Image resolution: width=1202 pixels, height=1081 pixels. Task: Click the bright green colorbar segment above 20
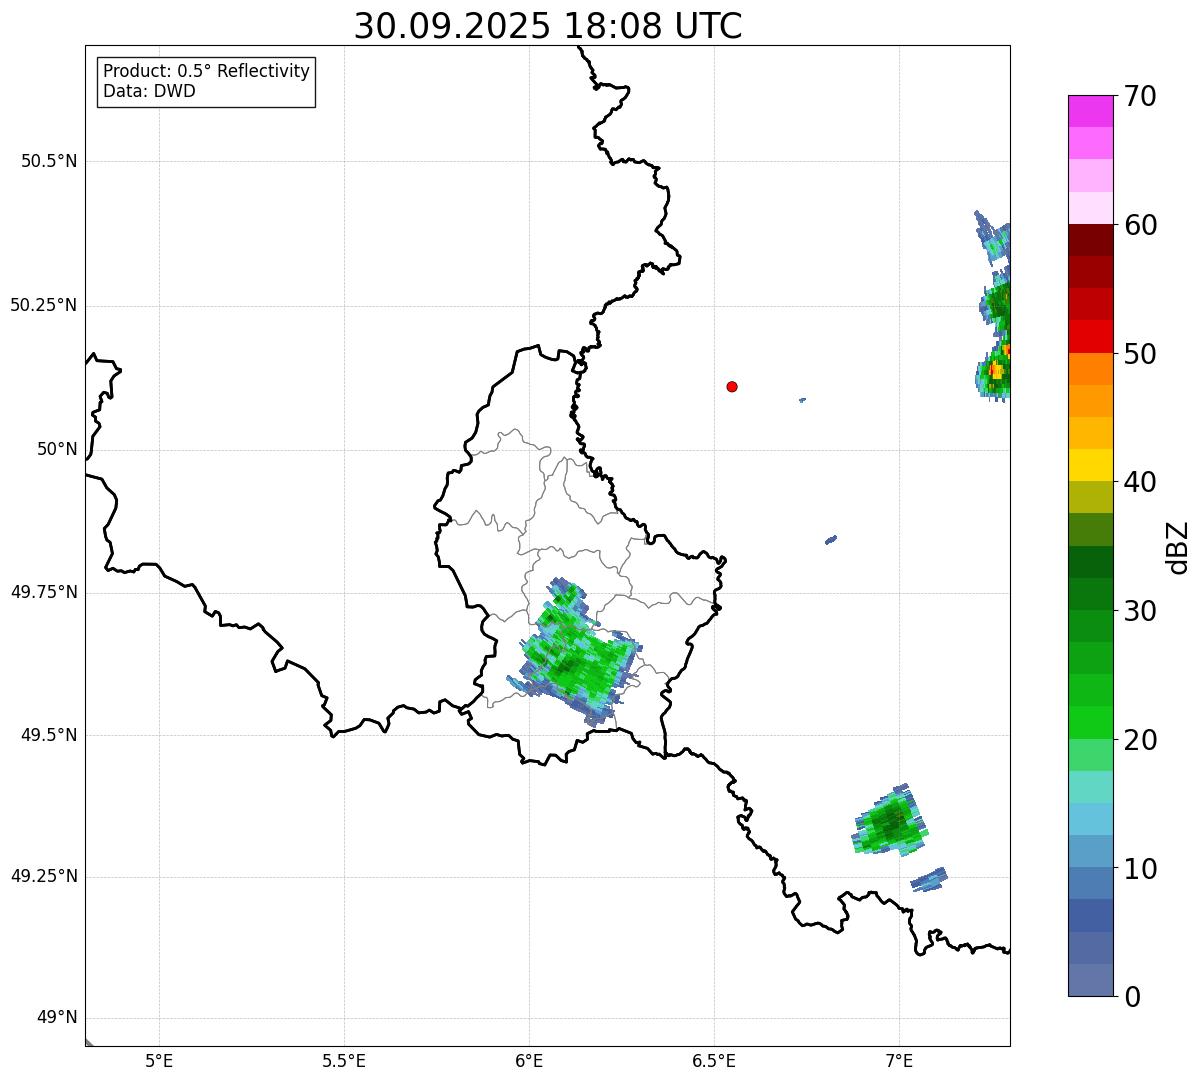(1090, 723)
